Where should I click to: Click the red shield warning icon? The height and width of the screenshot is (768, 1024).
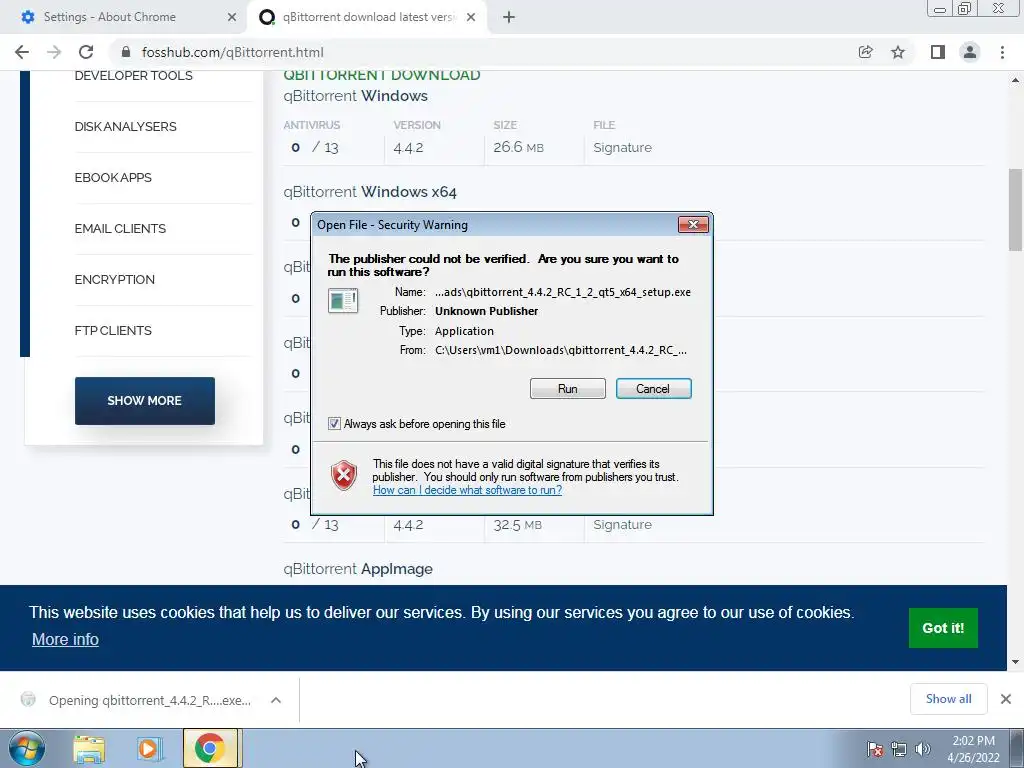click(344, 475)
